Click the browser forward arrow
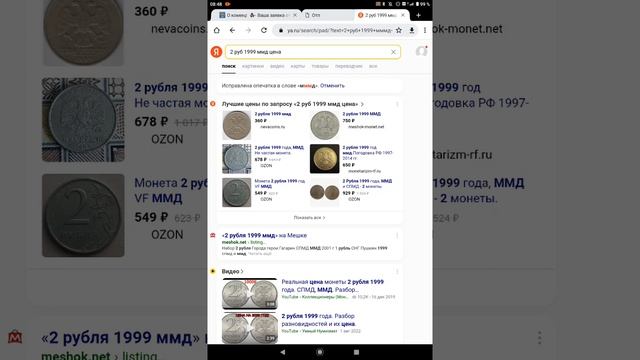640x360 pixels. pyautogui.click(x=248, y=30)
